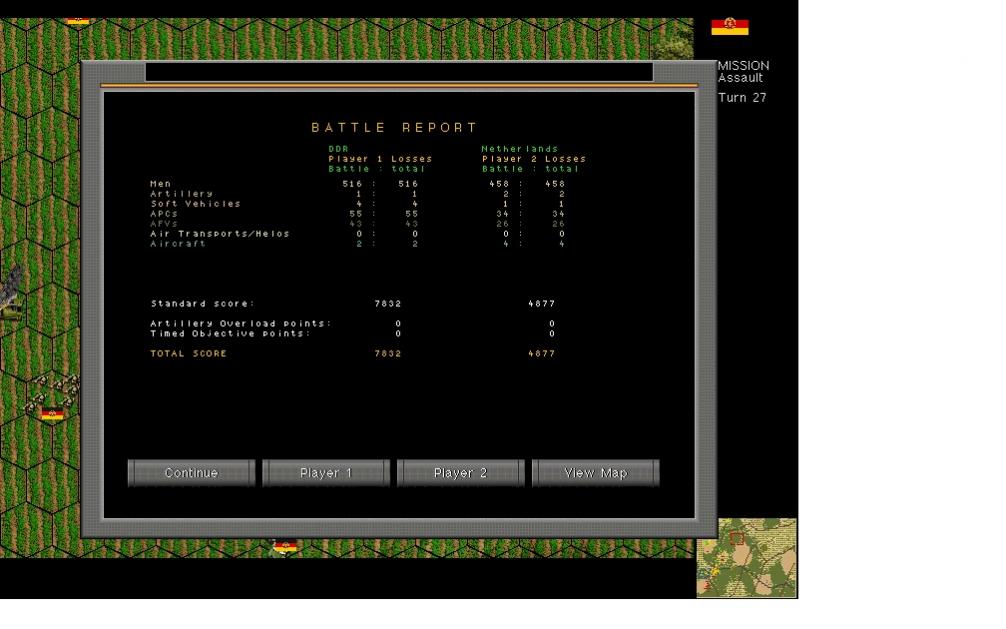Click the Netherlands Player 2 Losses column header
1006x629 pixels.
pyautogui.click(x=533, y=159)
